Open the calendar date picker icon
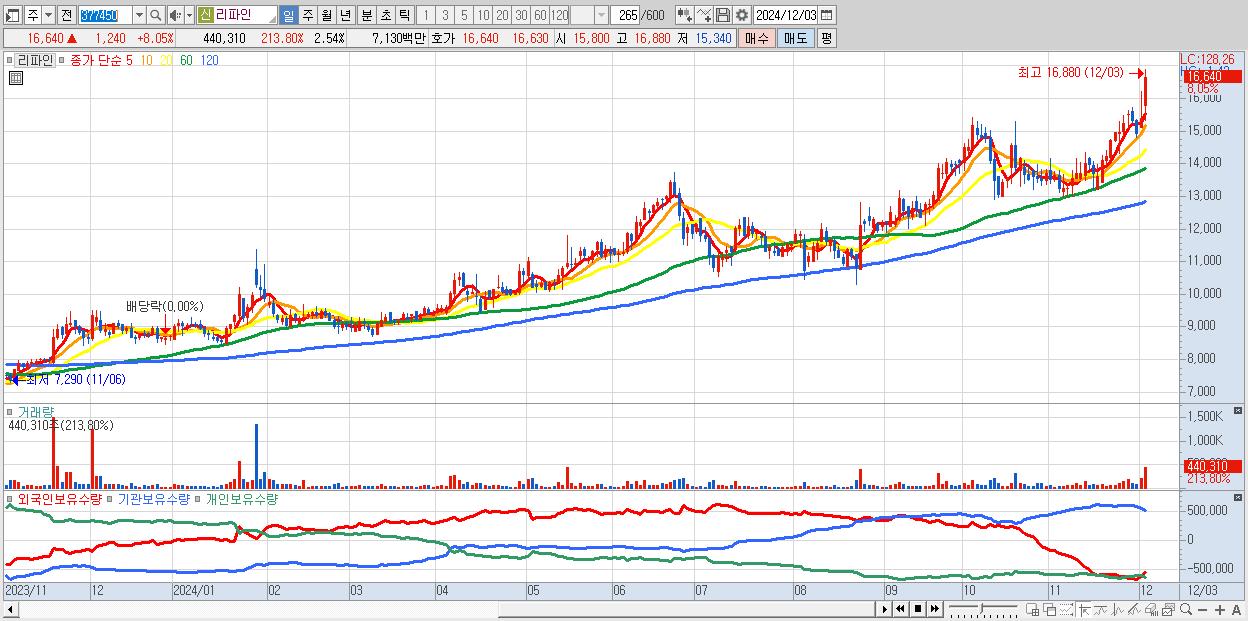The image size is (1248, 621). (x=826, y=15)
